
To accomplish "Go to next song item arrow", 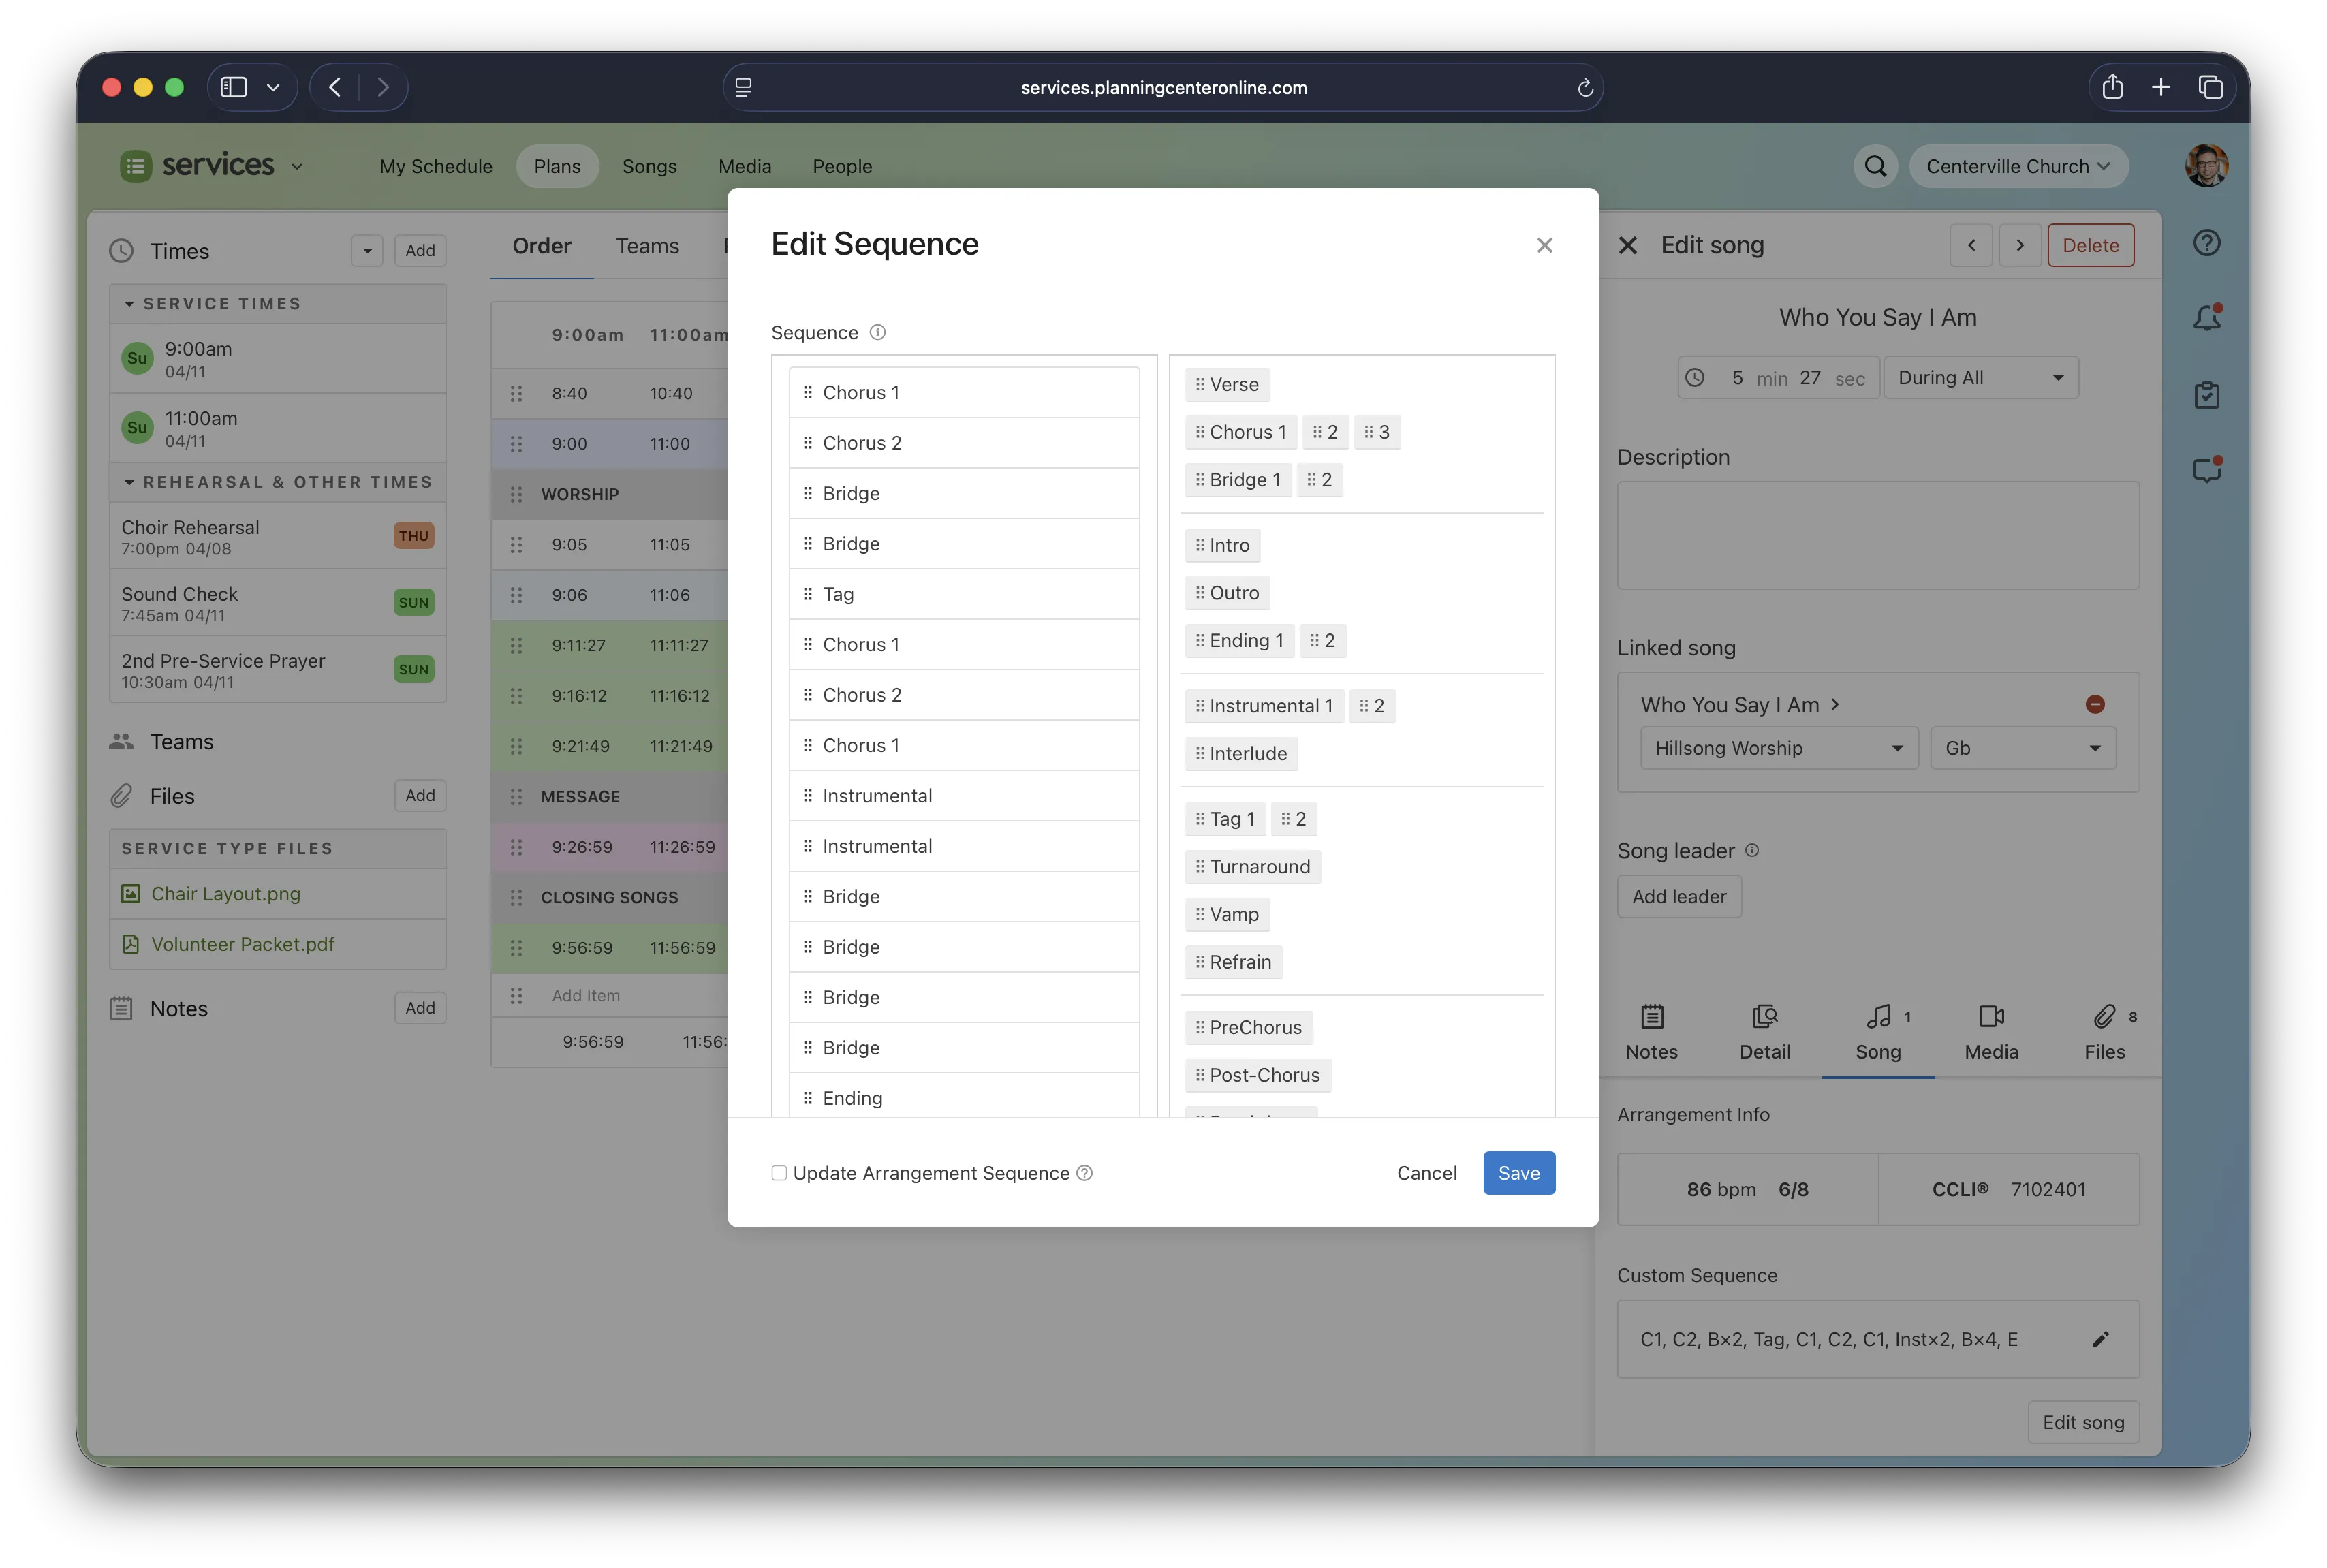I will pyautogui.click(x=2019, y=245).
